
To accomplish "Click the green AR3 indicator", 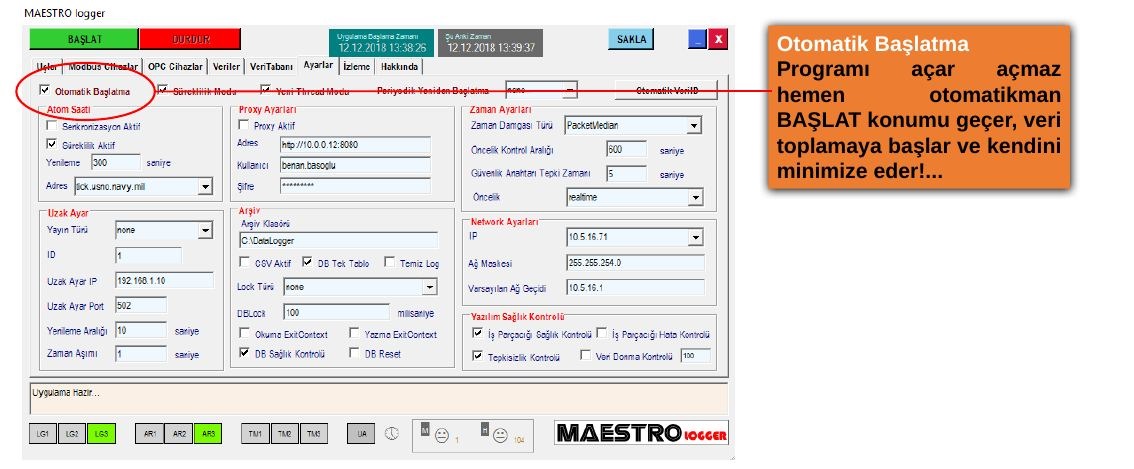I will pyautogui.click(x=208, y=434).
